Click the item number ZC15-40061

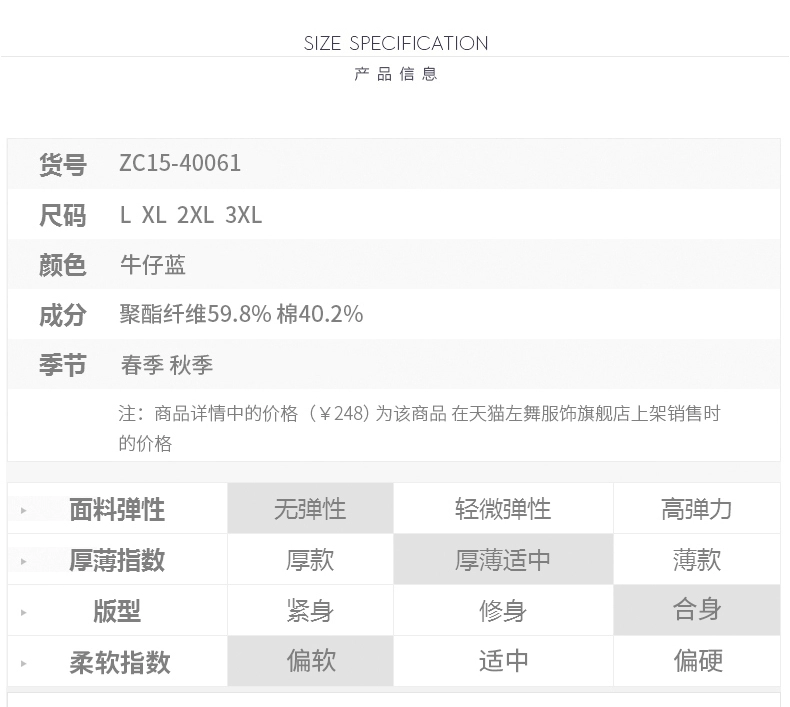(180, 163)
